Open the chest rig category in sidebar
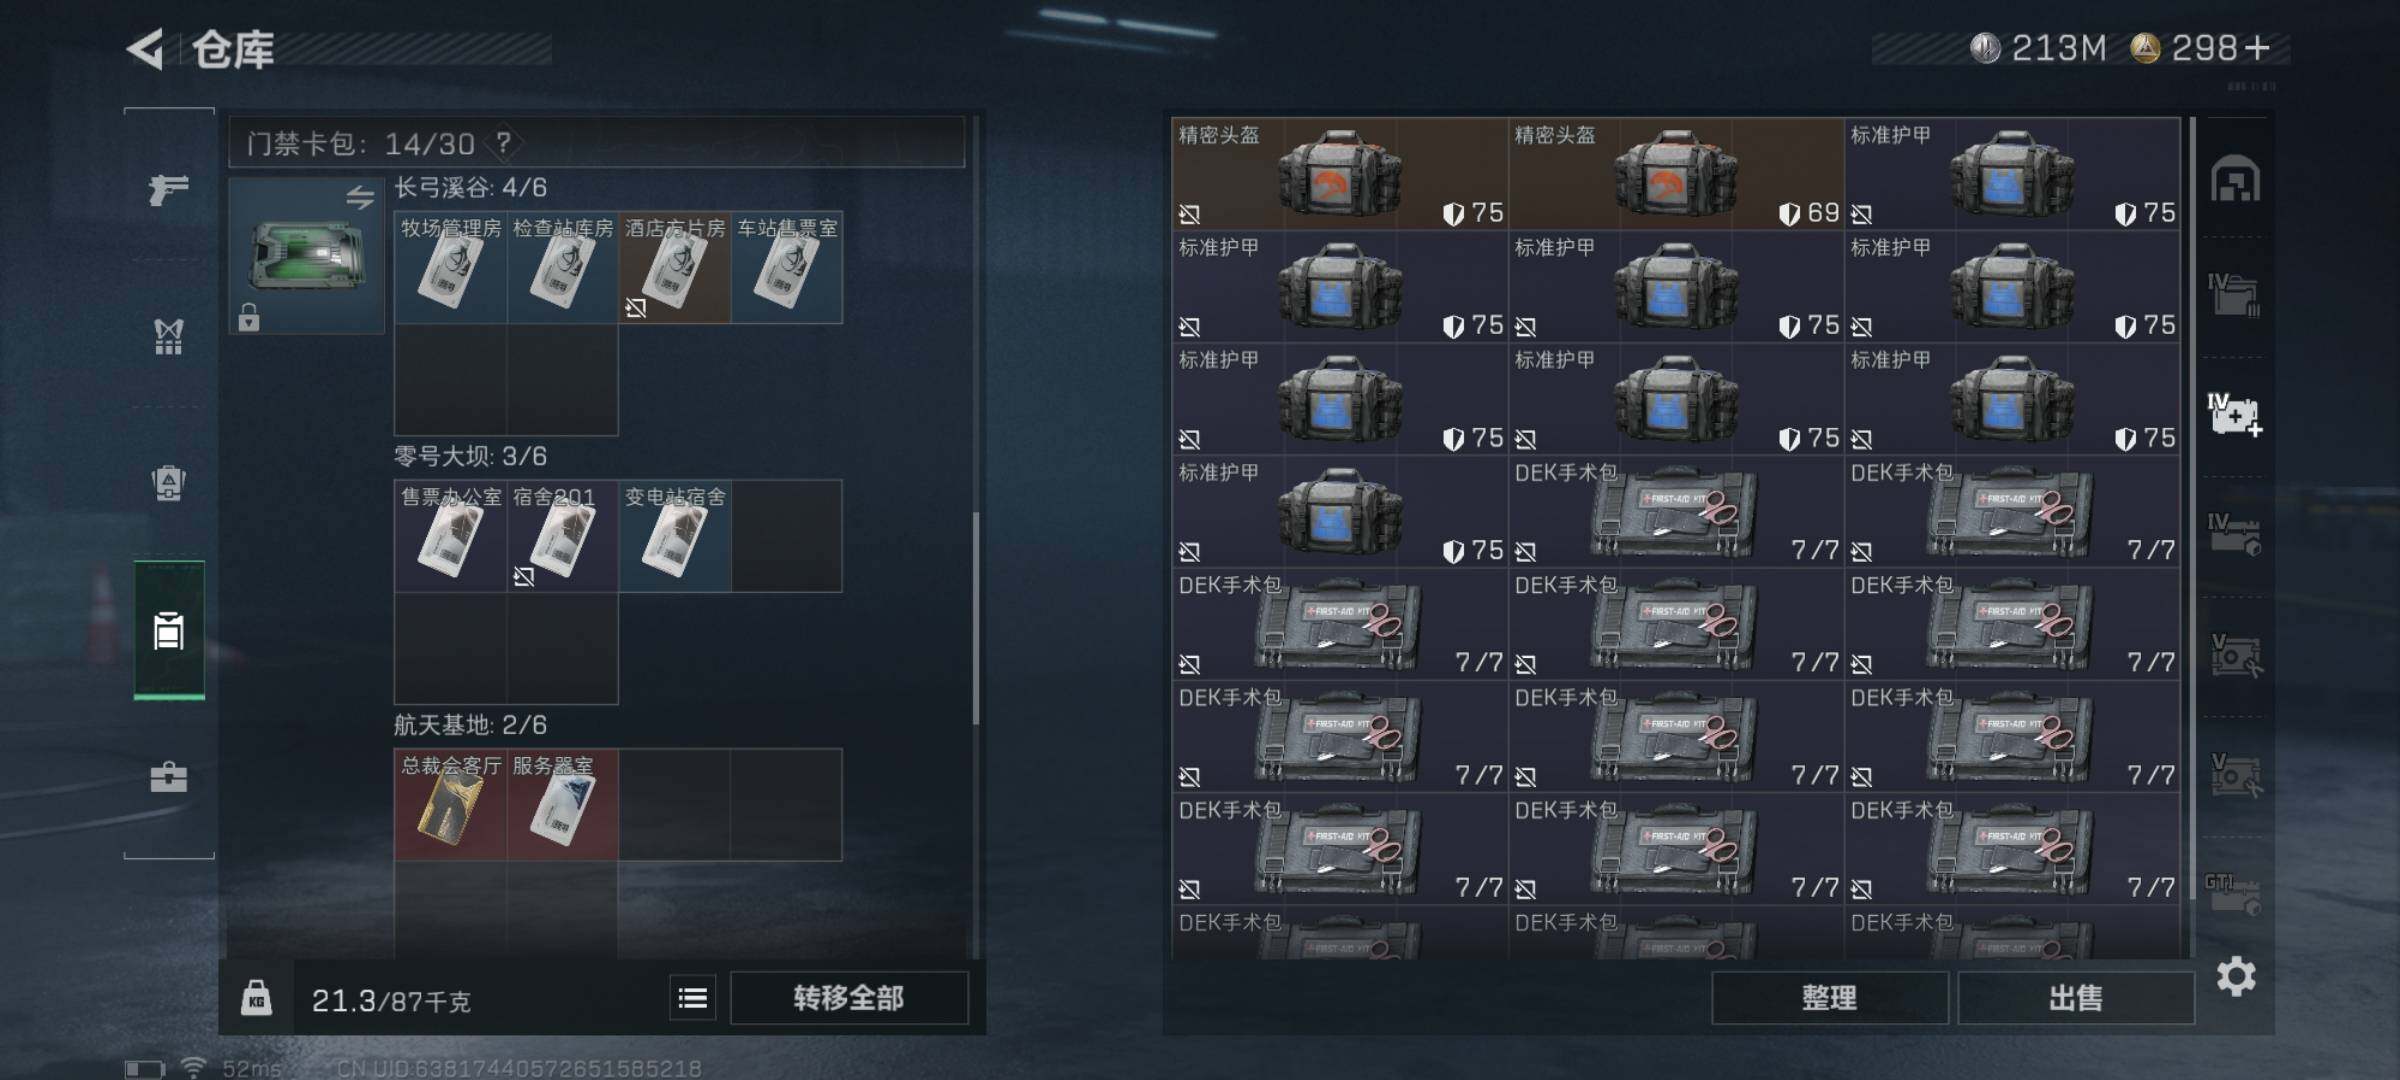Image resolution: width=2400 pixels, height=1080 pixels. pos(168,337)
